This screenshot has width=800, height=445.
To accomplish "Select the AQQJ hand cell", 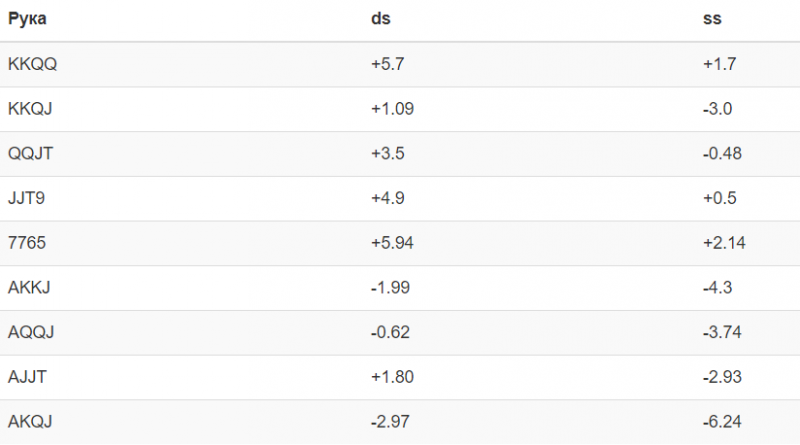I will coord(31,332).
